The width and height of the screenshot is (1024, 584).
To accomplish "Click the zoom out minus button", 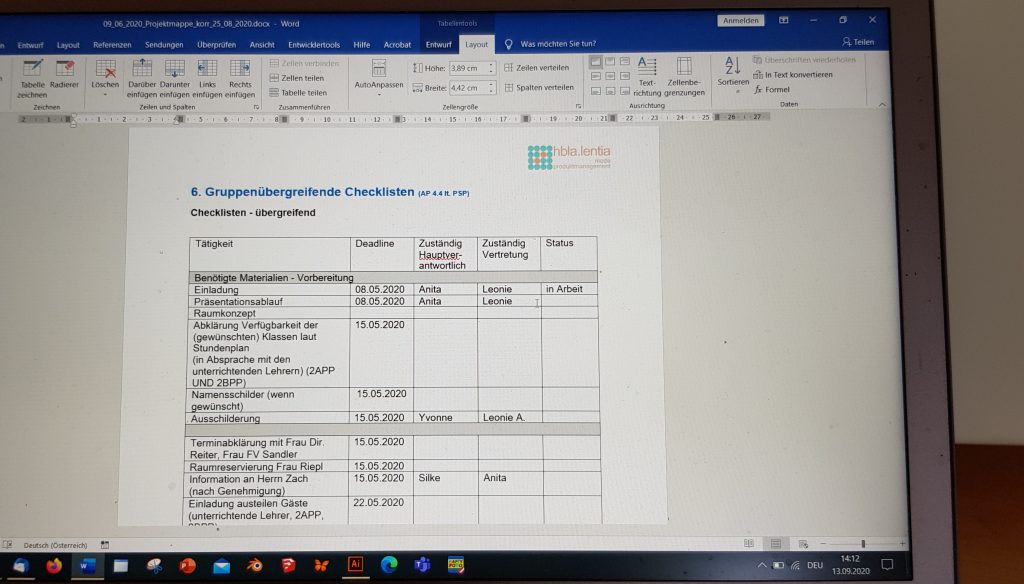I will [823, 543].
